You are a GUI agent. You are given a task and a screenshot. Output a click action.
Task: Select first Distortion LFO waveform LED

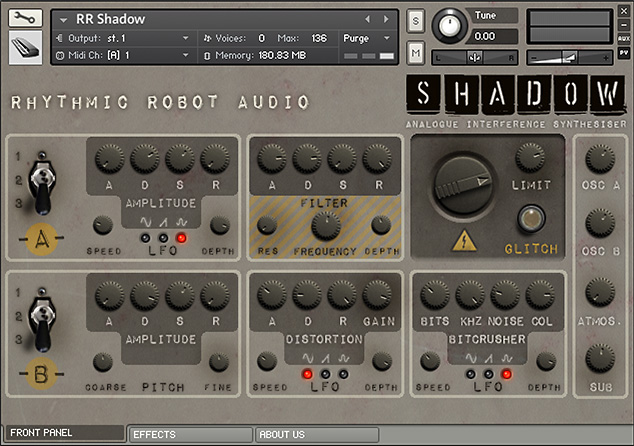coord(308,375)
